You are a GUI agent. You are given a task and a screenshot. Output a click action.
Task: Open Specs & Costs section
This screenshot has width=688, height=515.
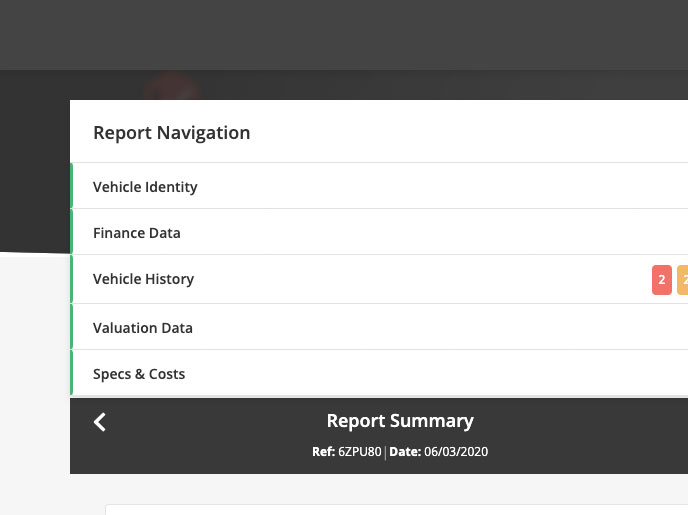[x=139, y=374]
